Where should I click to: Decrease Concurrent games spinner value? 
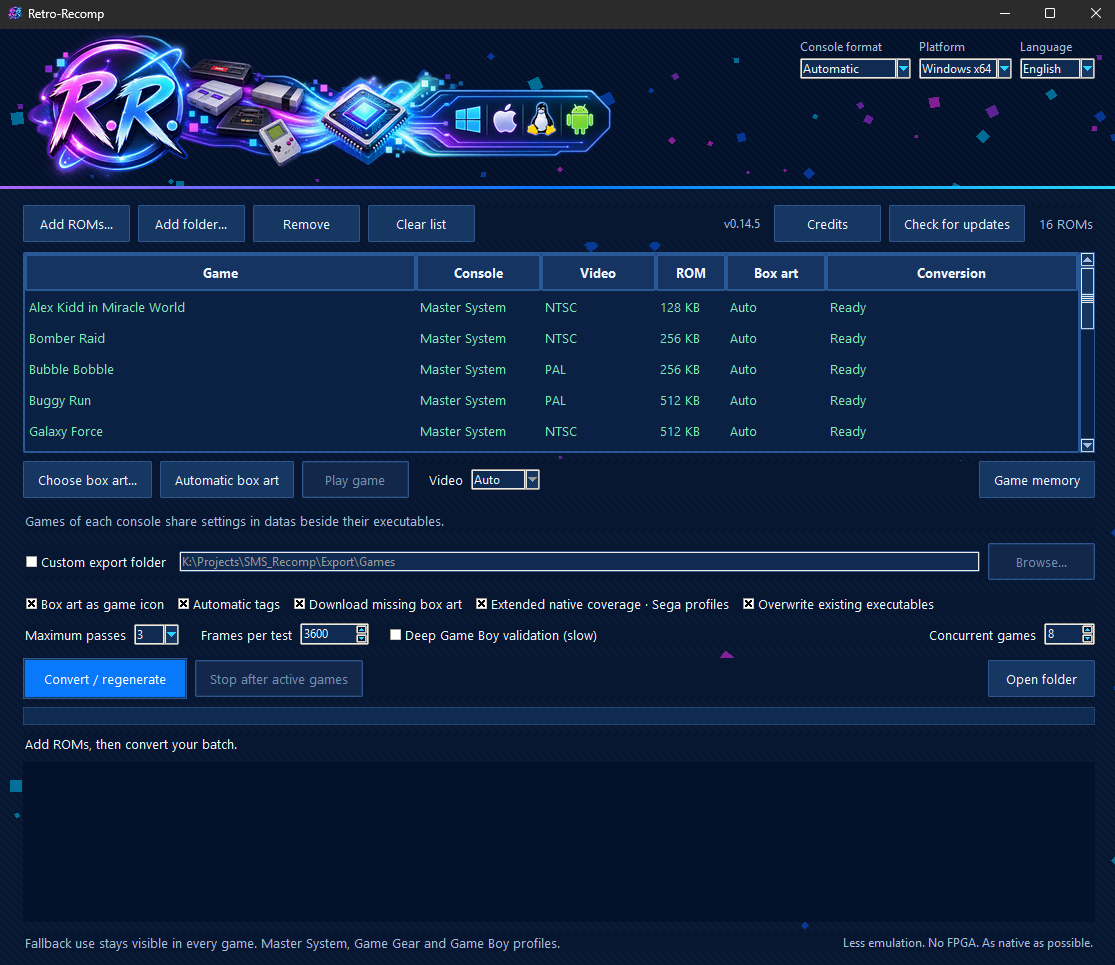click(x=1087, y=639)
